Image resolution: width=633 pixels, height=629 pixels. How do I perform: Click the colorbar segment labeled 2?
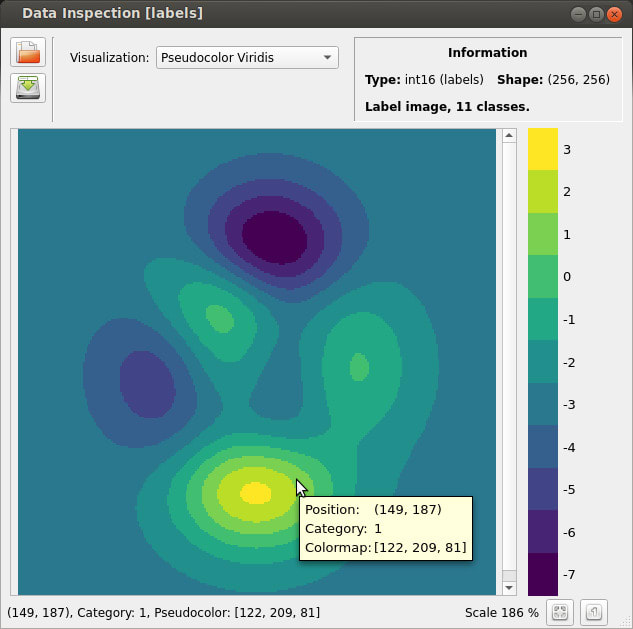click(543, 191)
